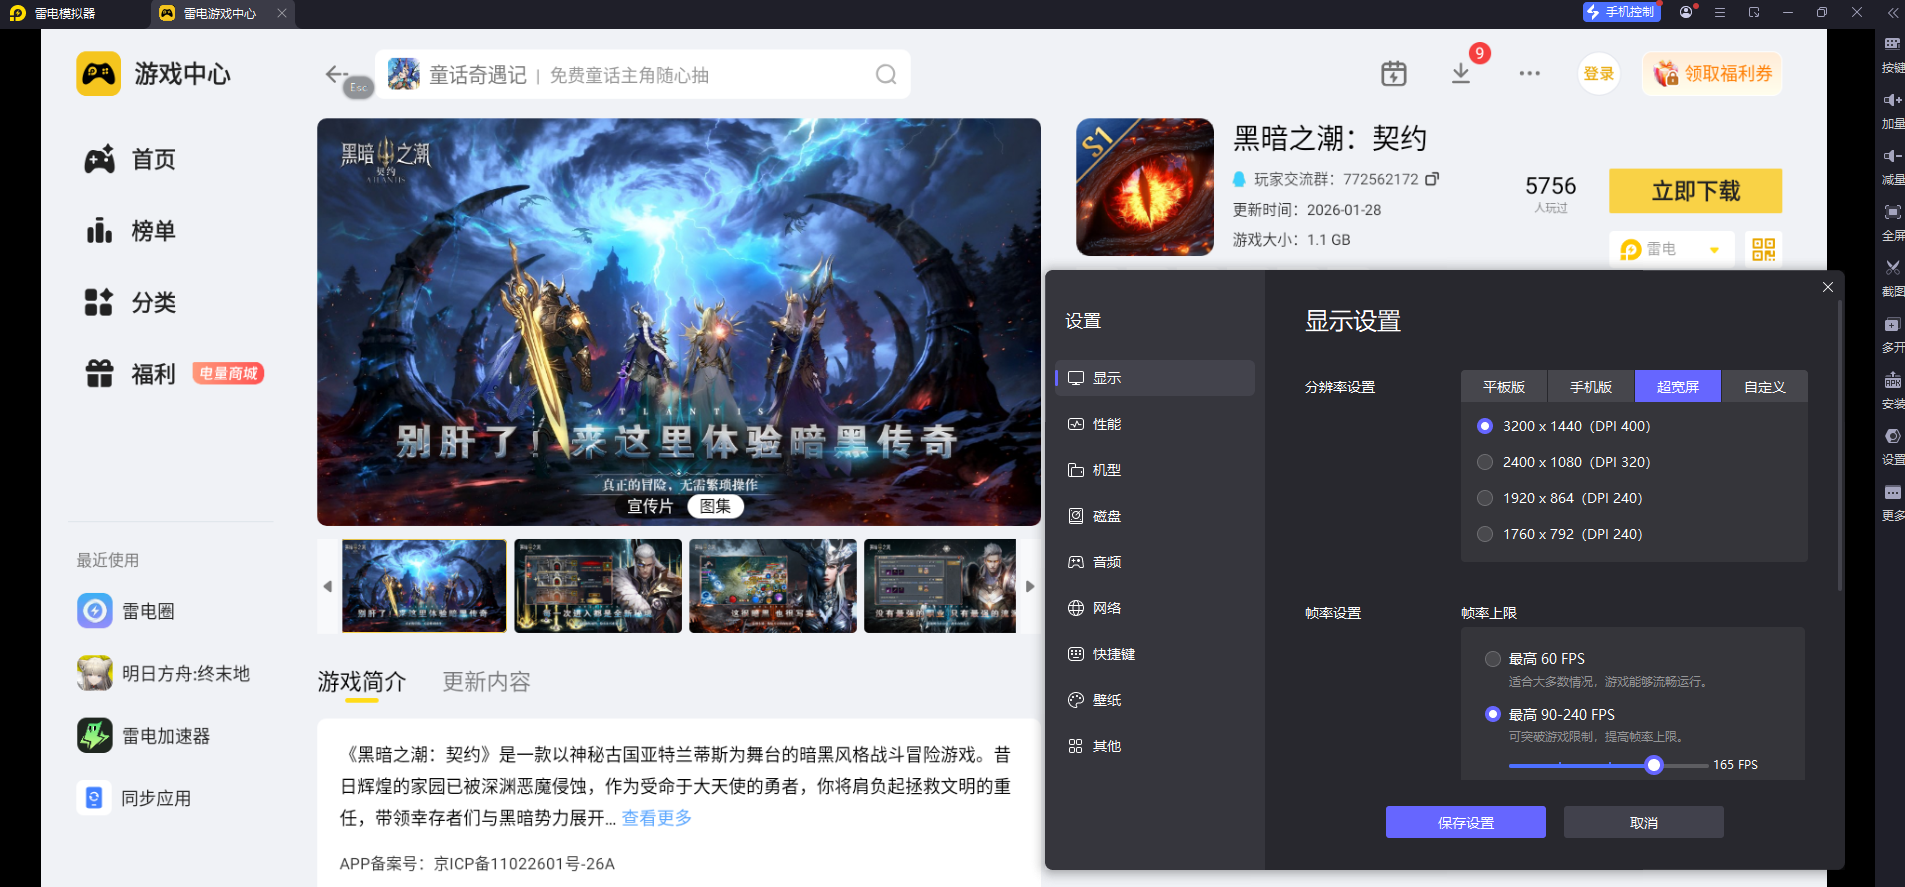1905x887 pixels.
Task: Select the second game screenshot thumbnail
Action: pyautogui.click(x=598, y=586)
